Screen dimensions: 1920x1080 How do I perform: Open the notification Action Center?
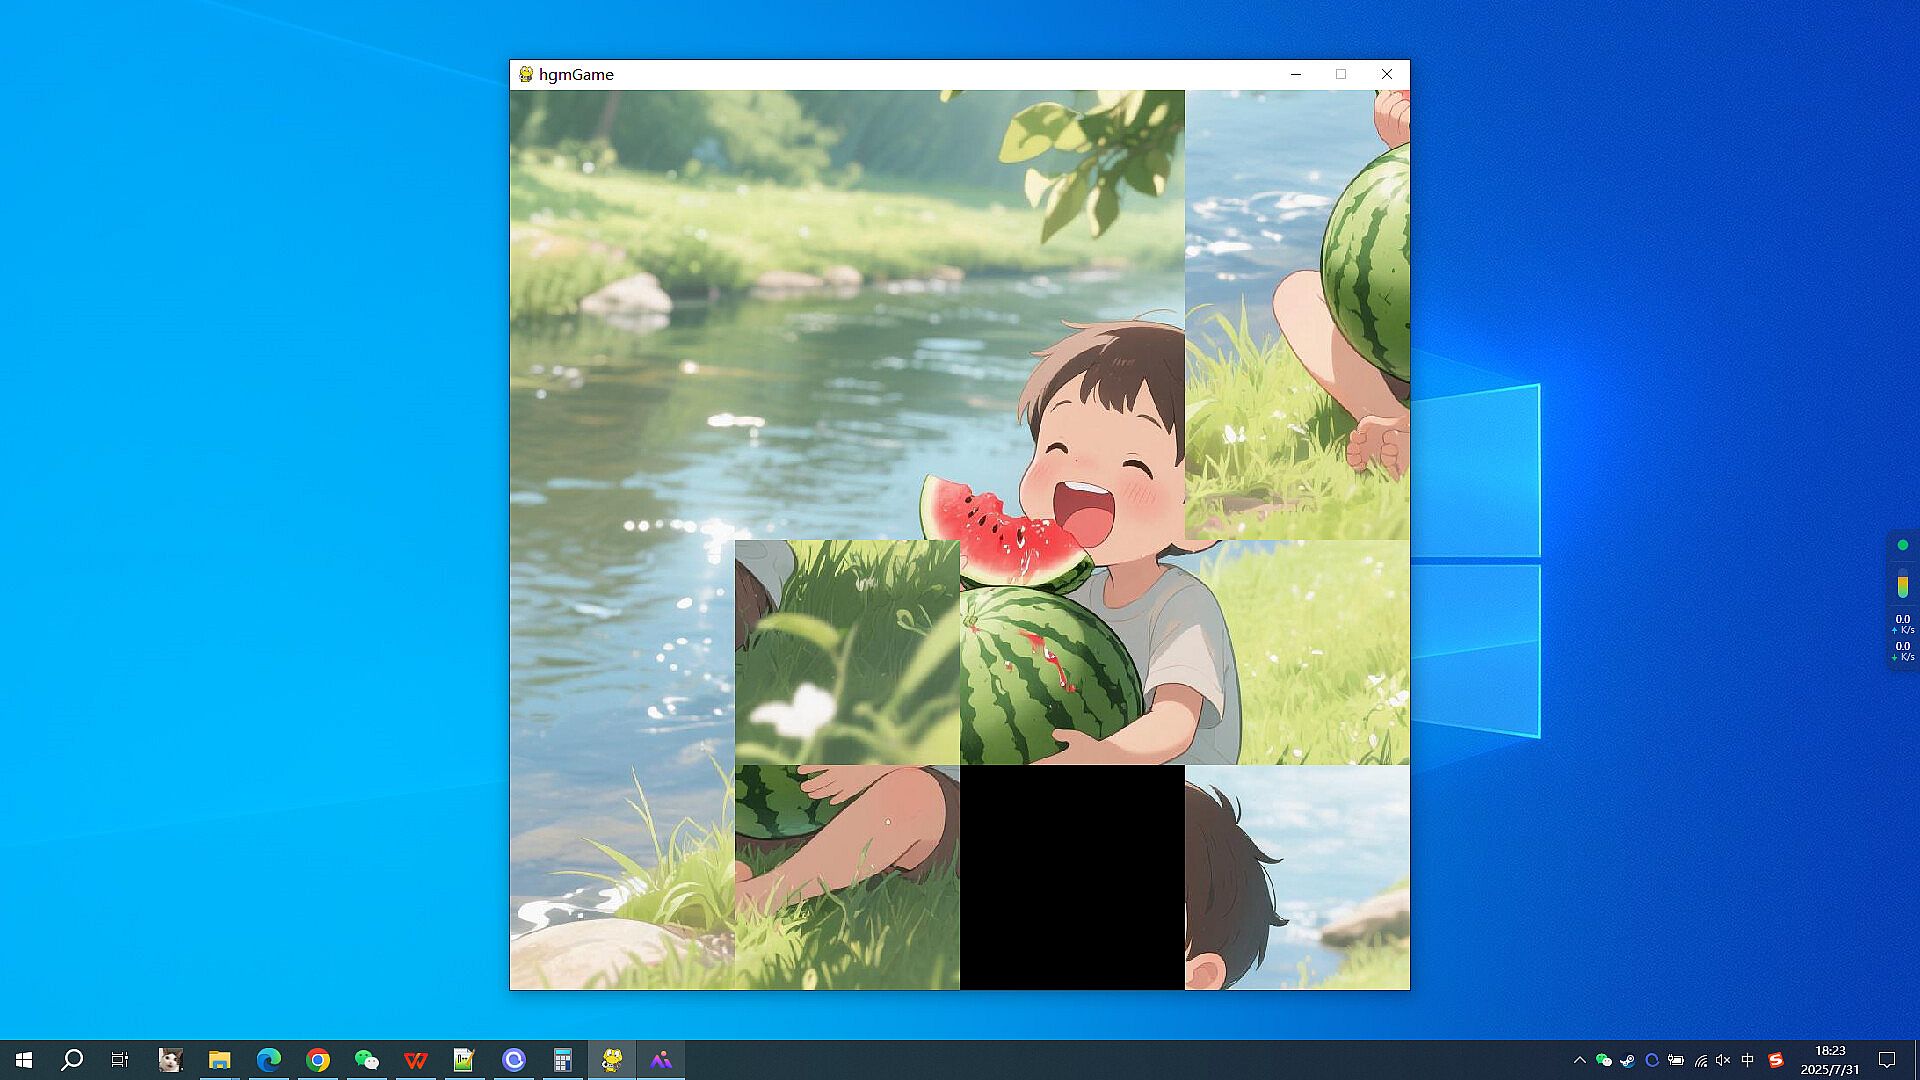click(1887, 1060)
